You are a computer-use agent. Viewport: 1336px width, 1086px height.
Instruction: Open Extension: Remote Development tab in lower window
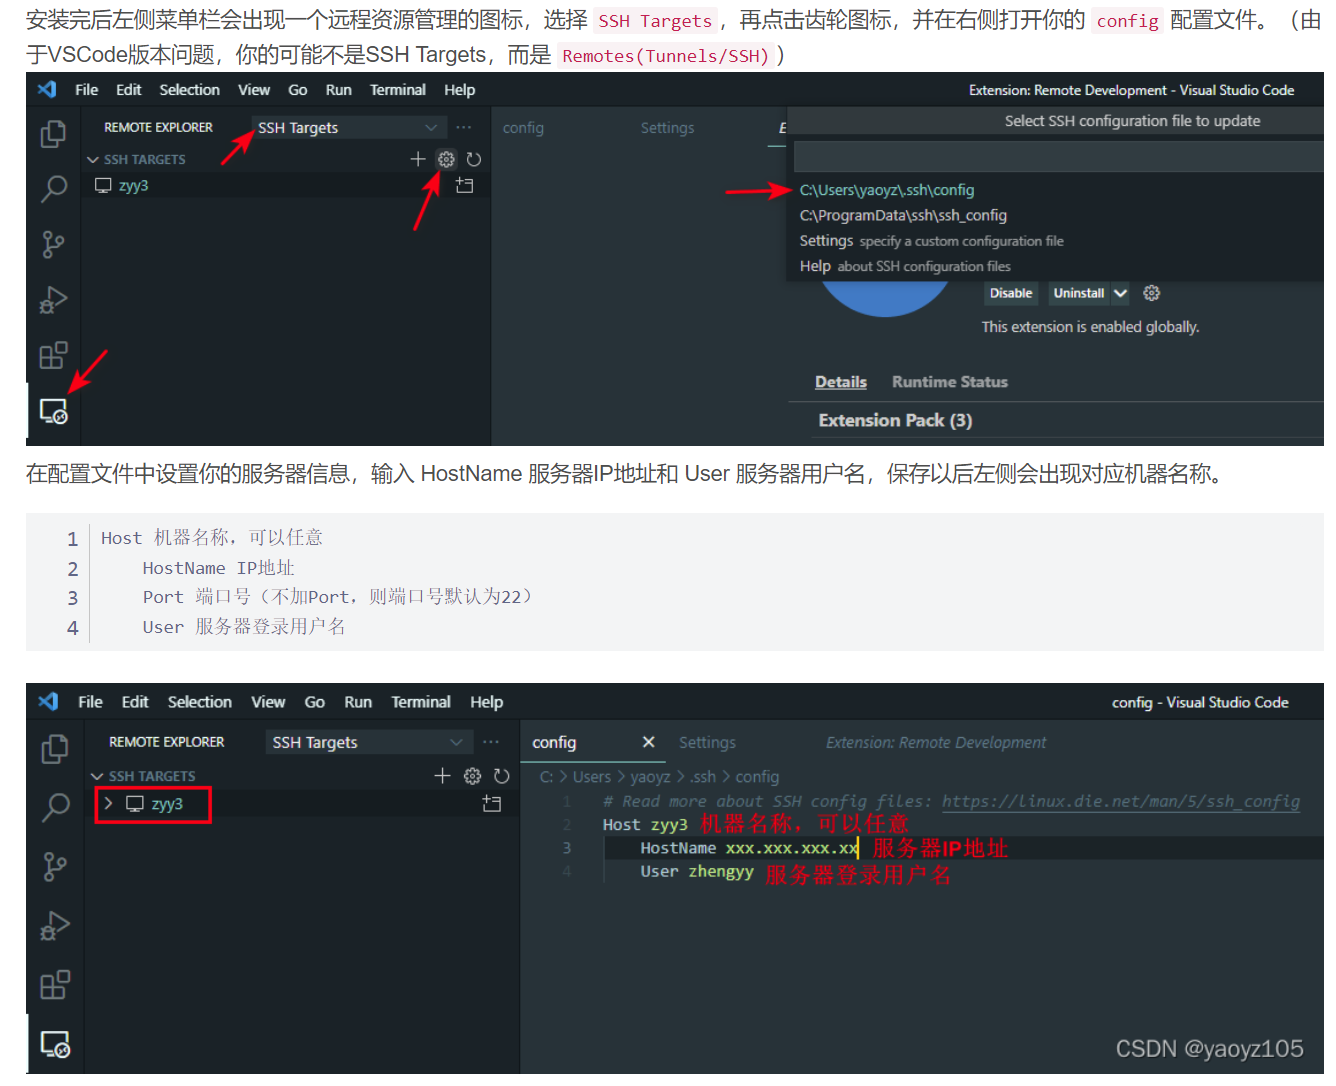(936, 742)
